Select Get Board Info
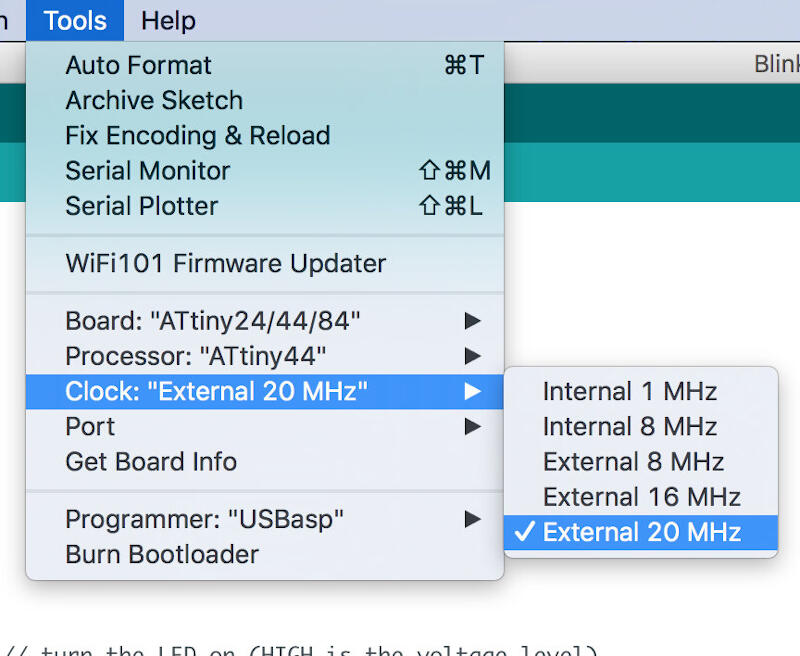Screen dimensions: 800x656 [x=150, y=462]
